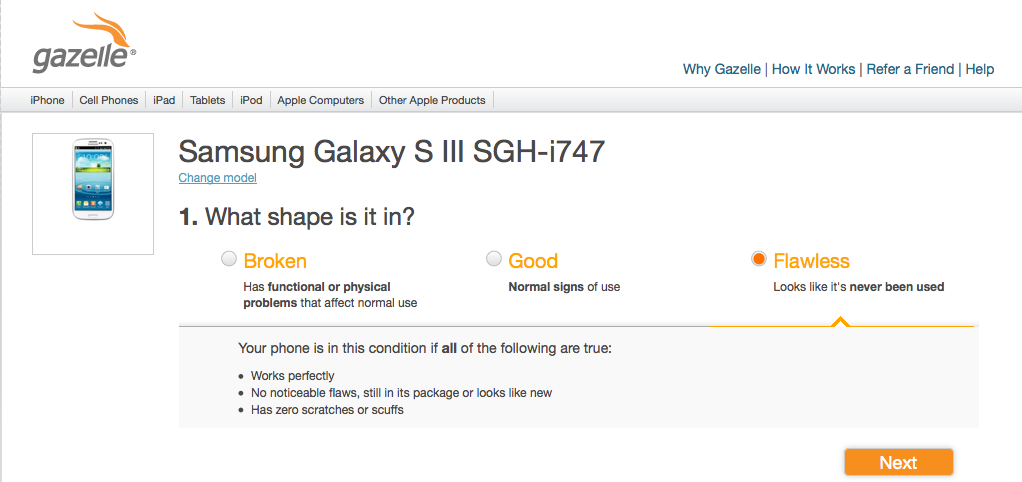
Task: Click the Broken heading label
Action: [x=275, y=261]
